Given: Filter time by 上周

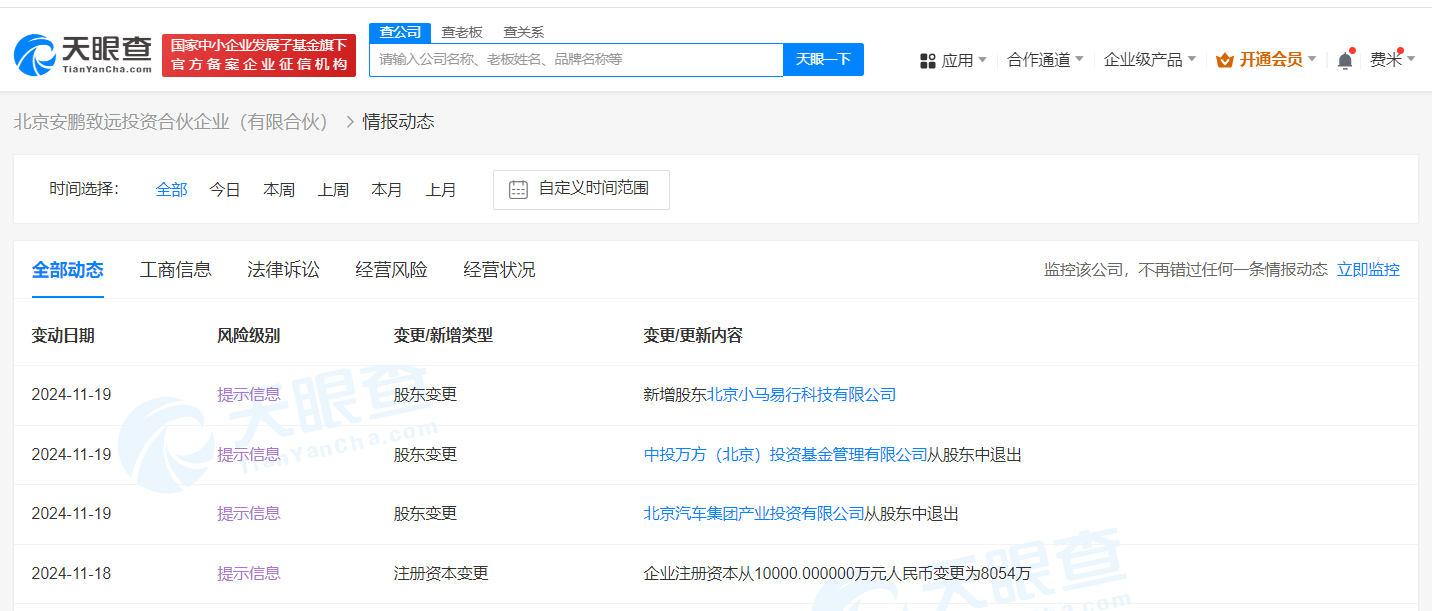Looking at the screenshot, I should pos(333,189).
